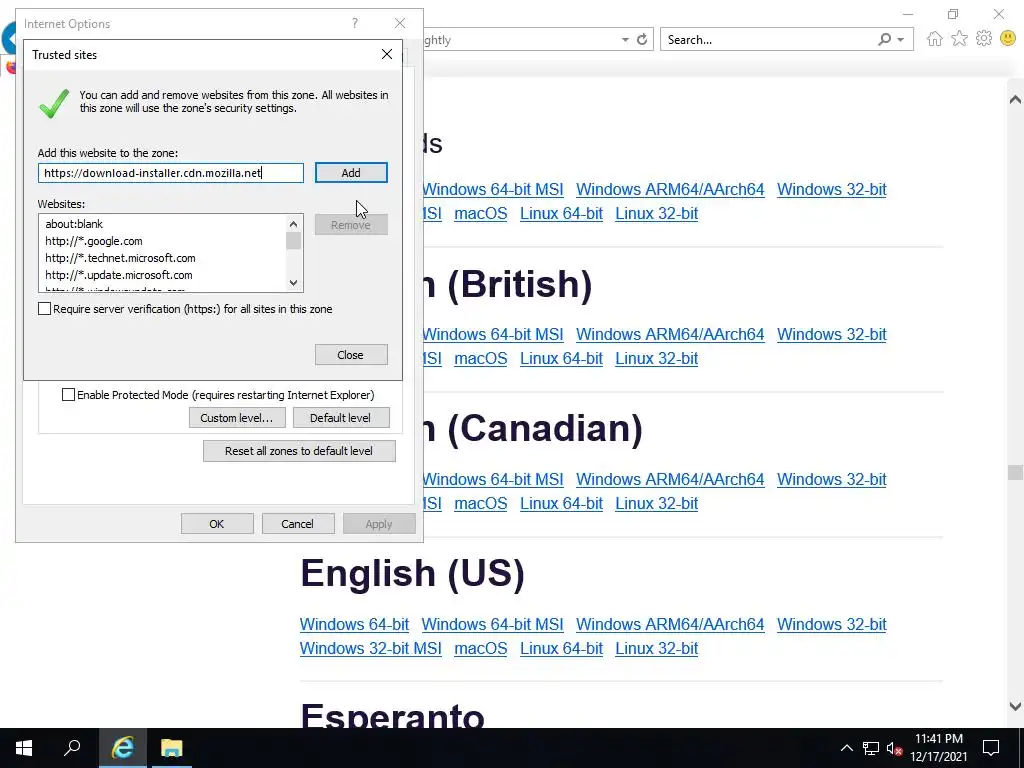Click Internet Explorer taskbar icon
The height and width of the screenshot is (768, 1024).
pos(123,748)
